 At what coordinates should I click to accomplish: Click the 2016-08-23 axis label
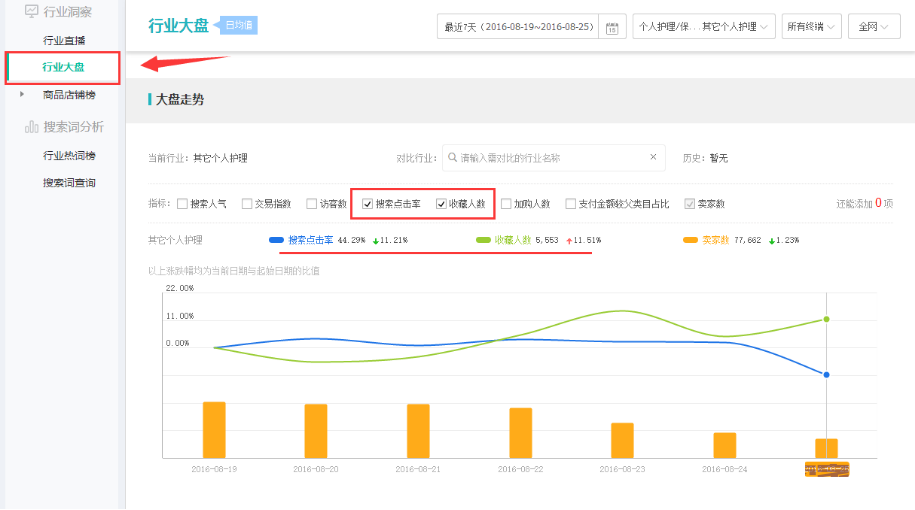(622, 469)
